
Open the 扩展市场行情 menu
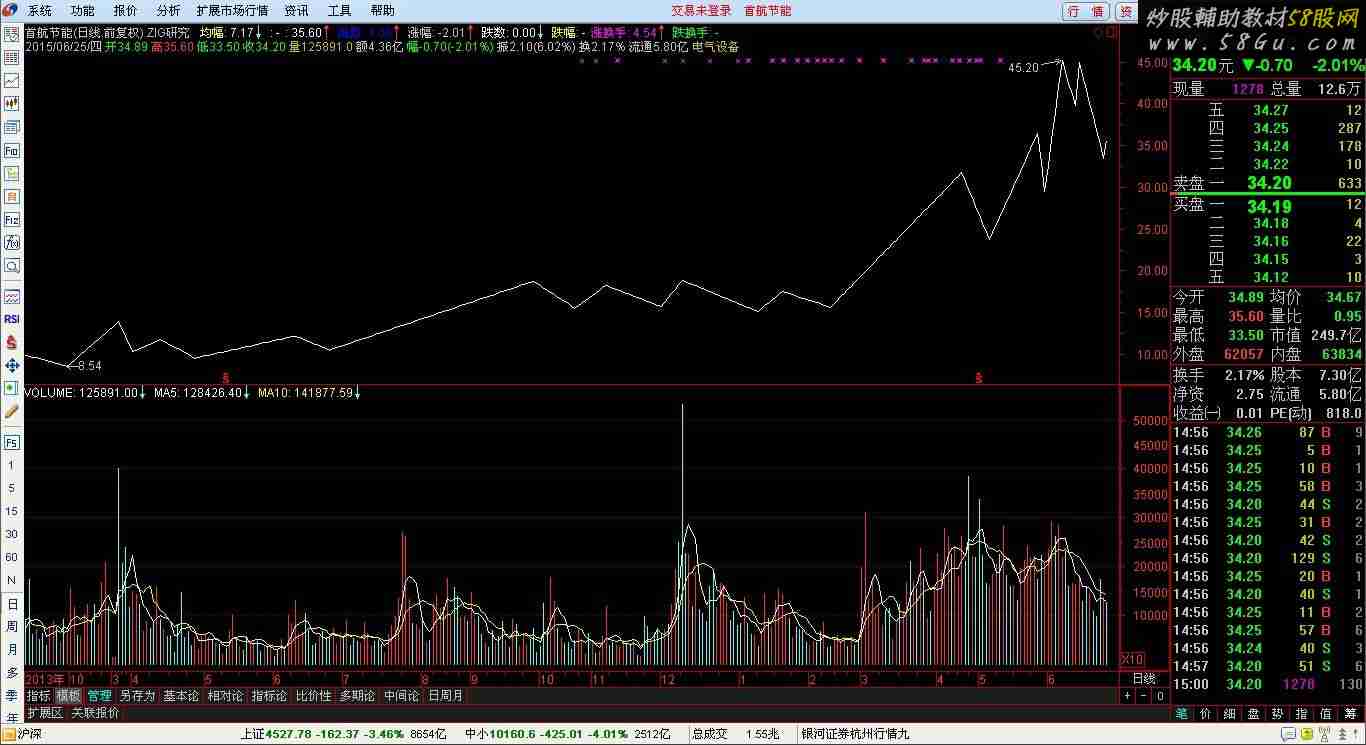pos(233,11)
